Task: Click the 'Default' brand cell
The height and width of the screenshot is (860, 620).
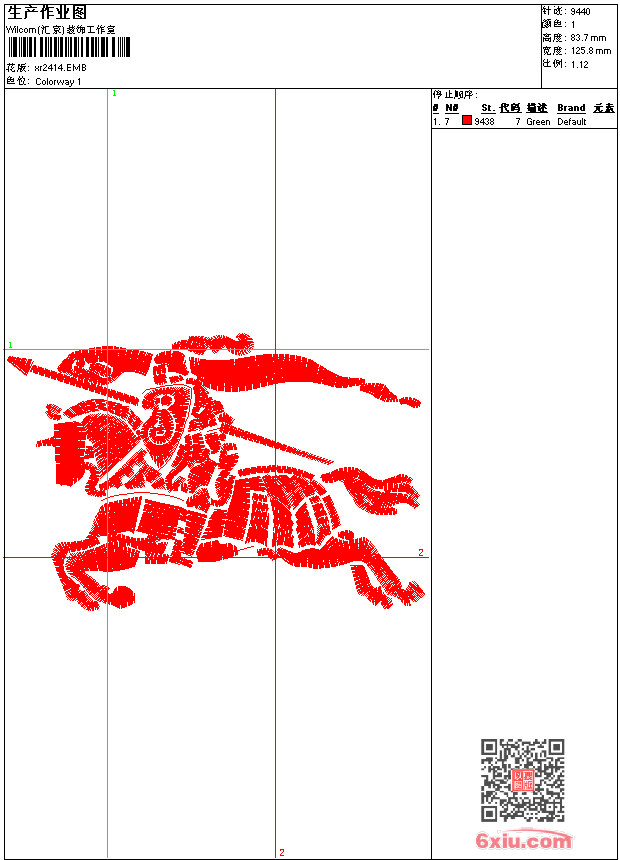Action: click(572, 122)
